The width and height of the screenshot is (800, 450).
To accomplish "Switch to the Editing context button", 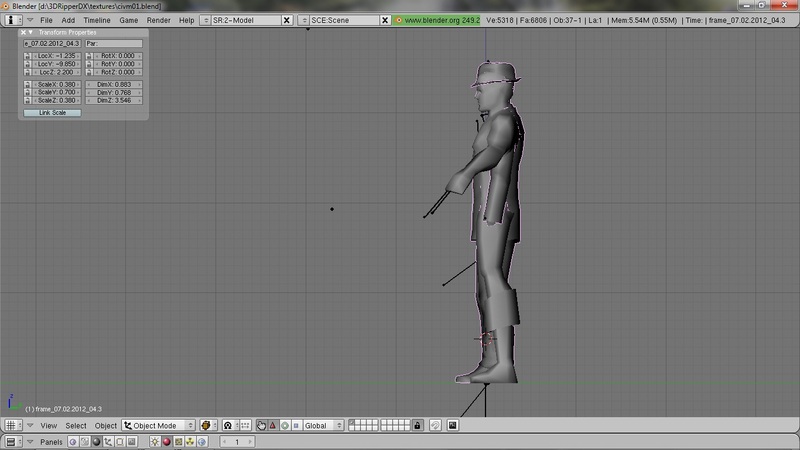I will [120, 441].
